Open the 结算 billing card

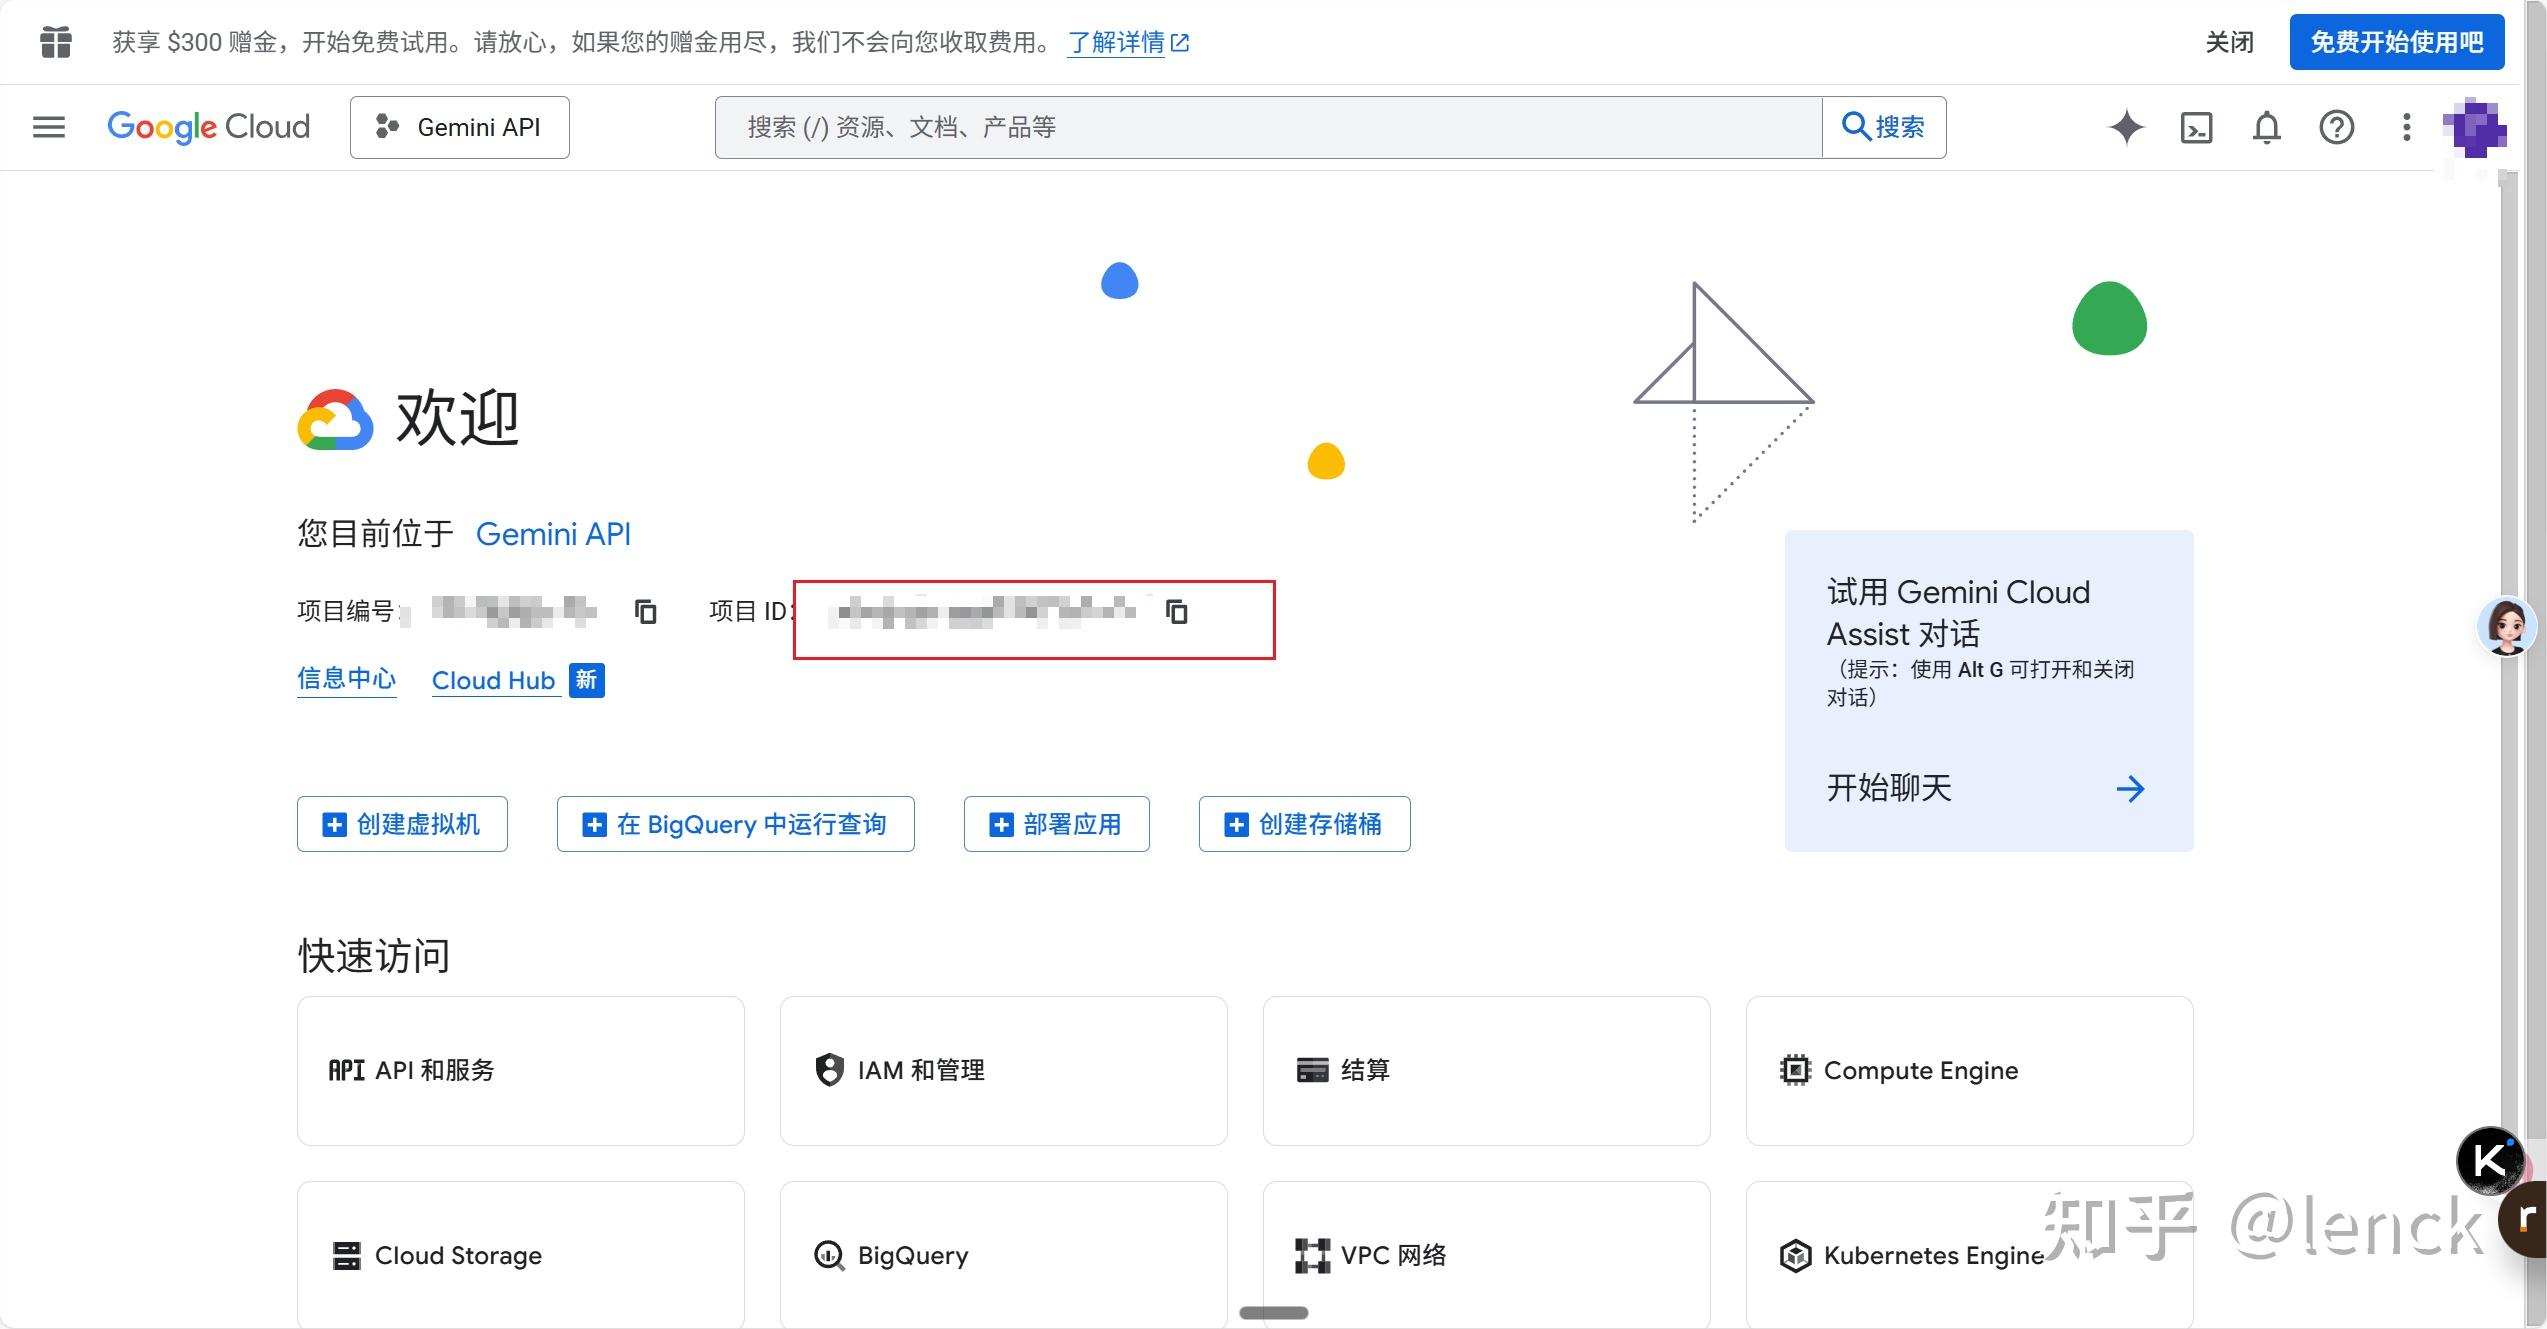[x=1487, y=1071]
